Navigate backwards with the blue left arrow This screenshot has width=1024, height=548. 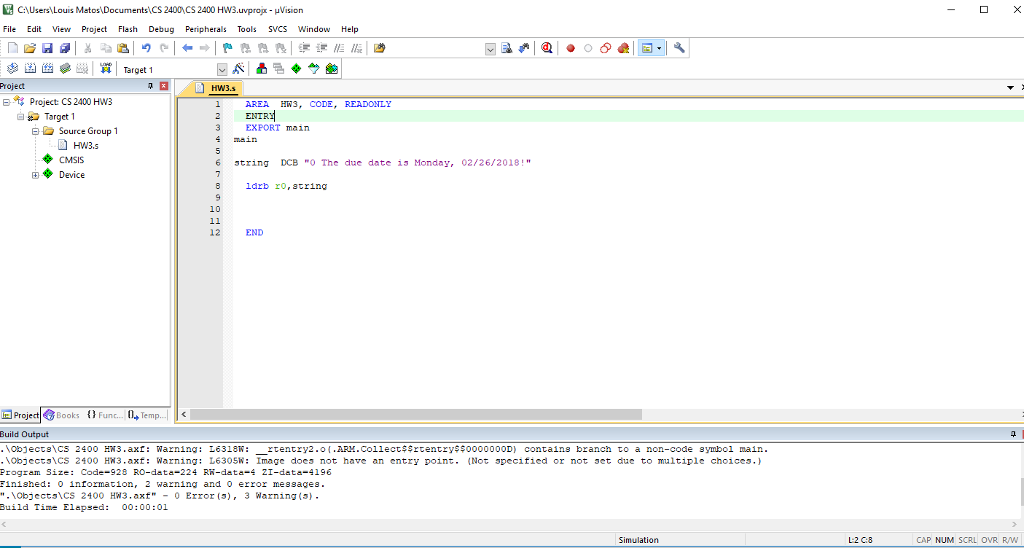coord(187,48)
